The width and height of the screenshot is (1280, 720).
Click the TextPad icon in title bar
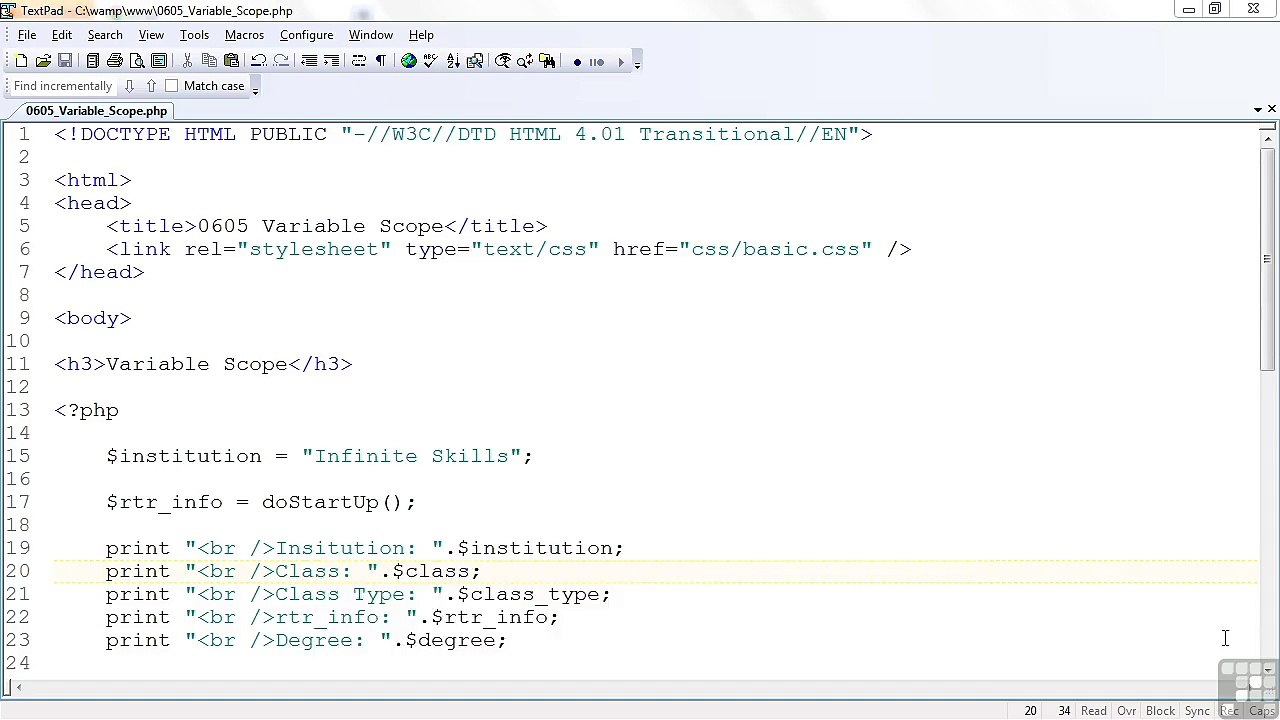[8, 10]
